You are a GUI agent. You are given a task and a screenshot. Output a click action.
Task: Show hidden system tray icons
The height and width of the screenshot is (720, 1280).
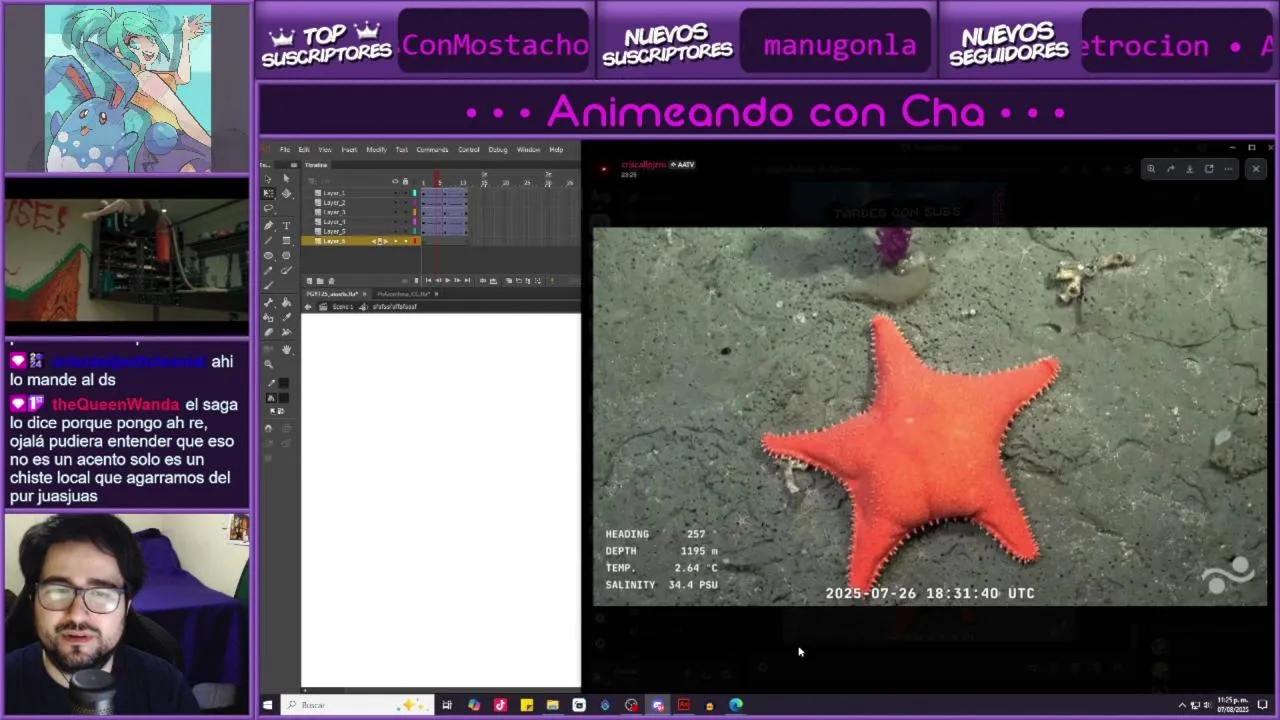(1182, 705)
